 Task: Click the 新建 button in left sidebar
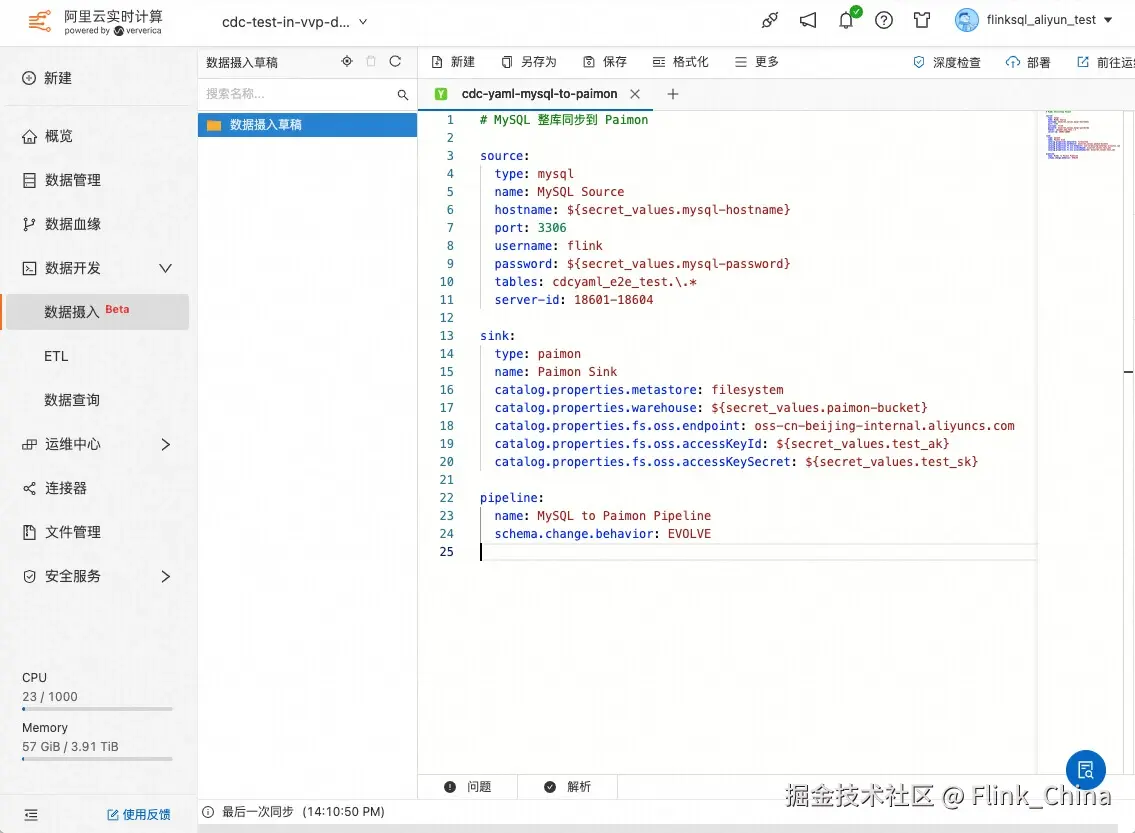(47, 78)
